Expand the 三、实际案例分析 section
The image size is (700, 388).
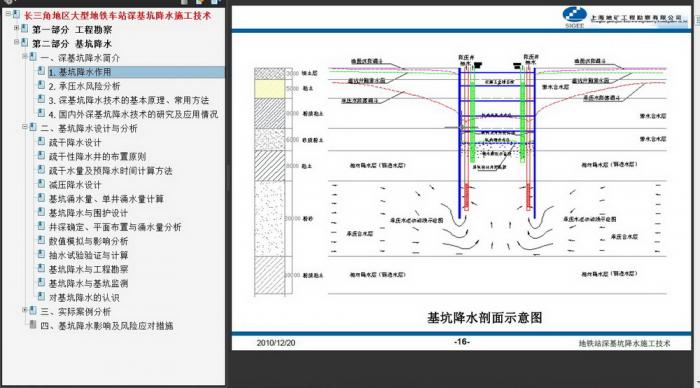25,309
